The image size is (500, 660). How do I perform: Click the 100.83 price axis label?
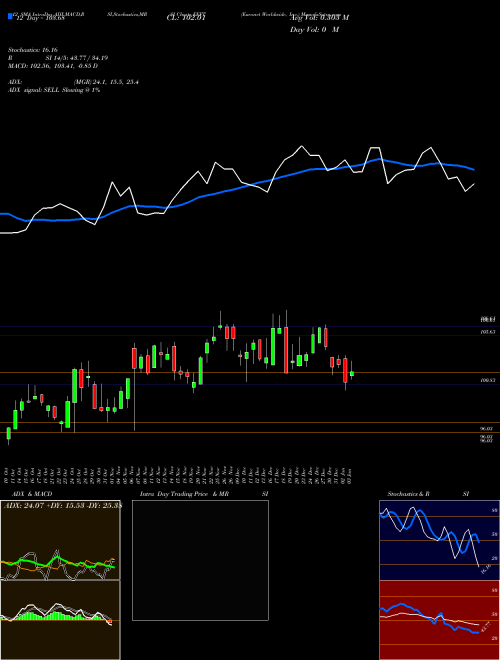(488, 380)
